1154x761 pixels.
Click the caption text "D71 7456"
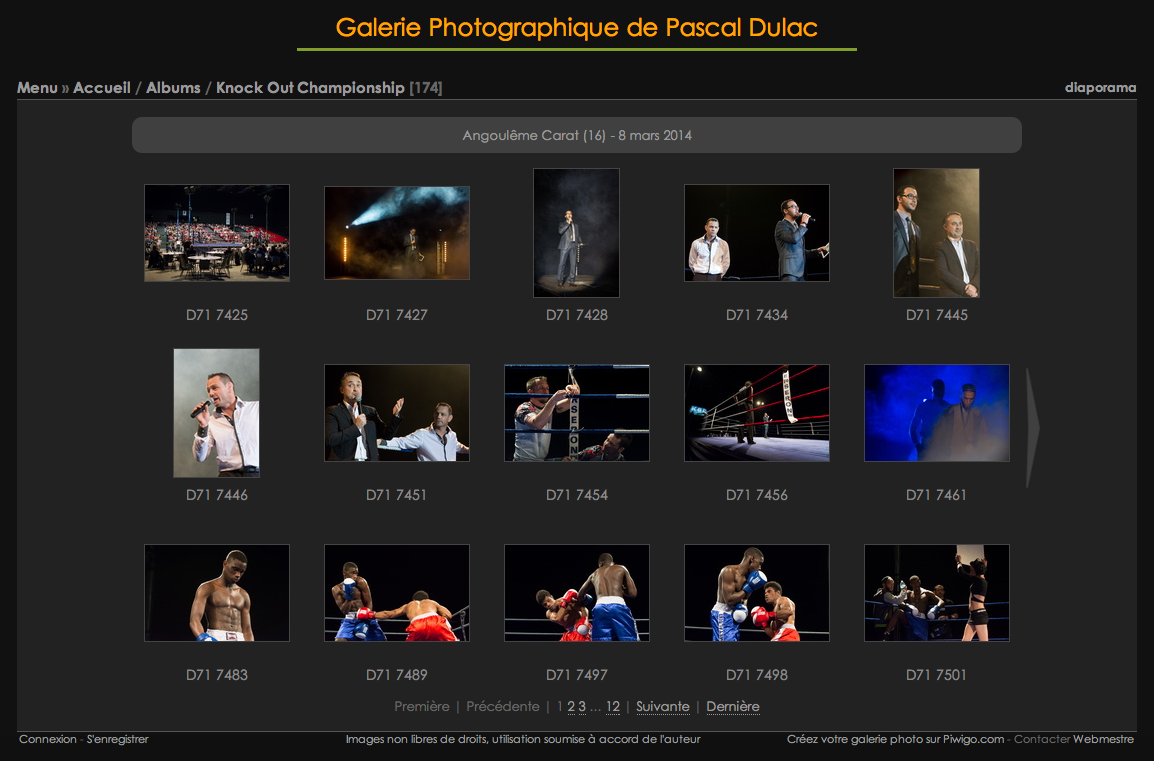pyautogui.click(x=757, y=495)
